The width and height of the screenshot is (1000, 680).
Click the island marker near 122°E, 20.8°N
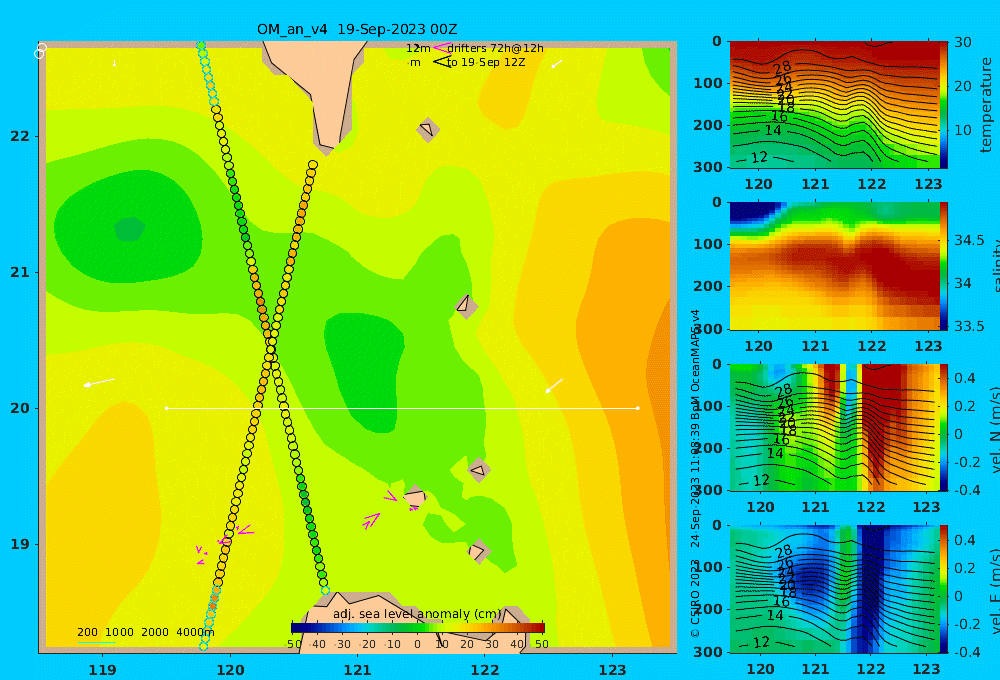coord(466,306)
